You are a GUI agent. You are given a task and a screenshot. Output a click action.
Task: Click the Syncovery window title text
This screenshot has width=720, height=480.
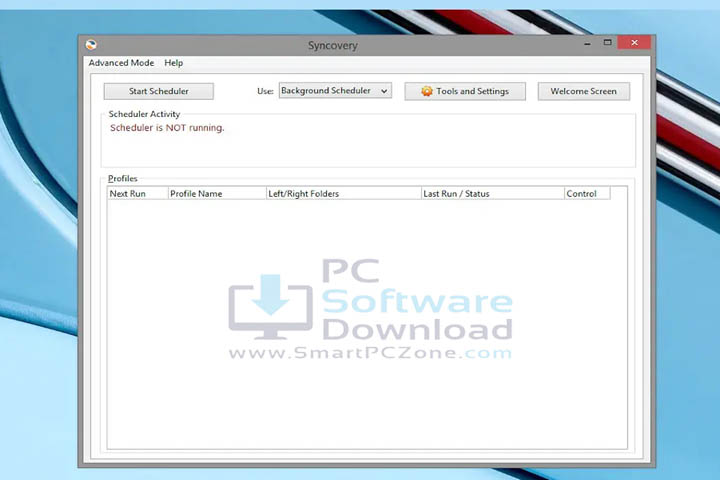[x=332, y=45]
